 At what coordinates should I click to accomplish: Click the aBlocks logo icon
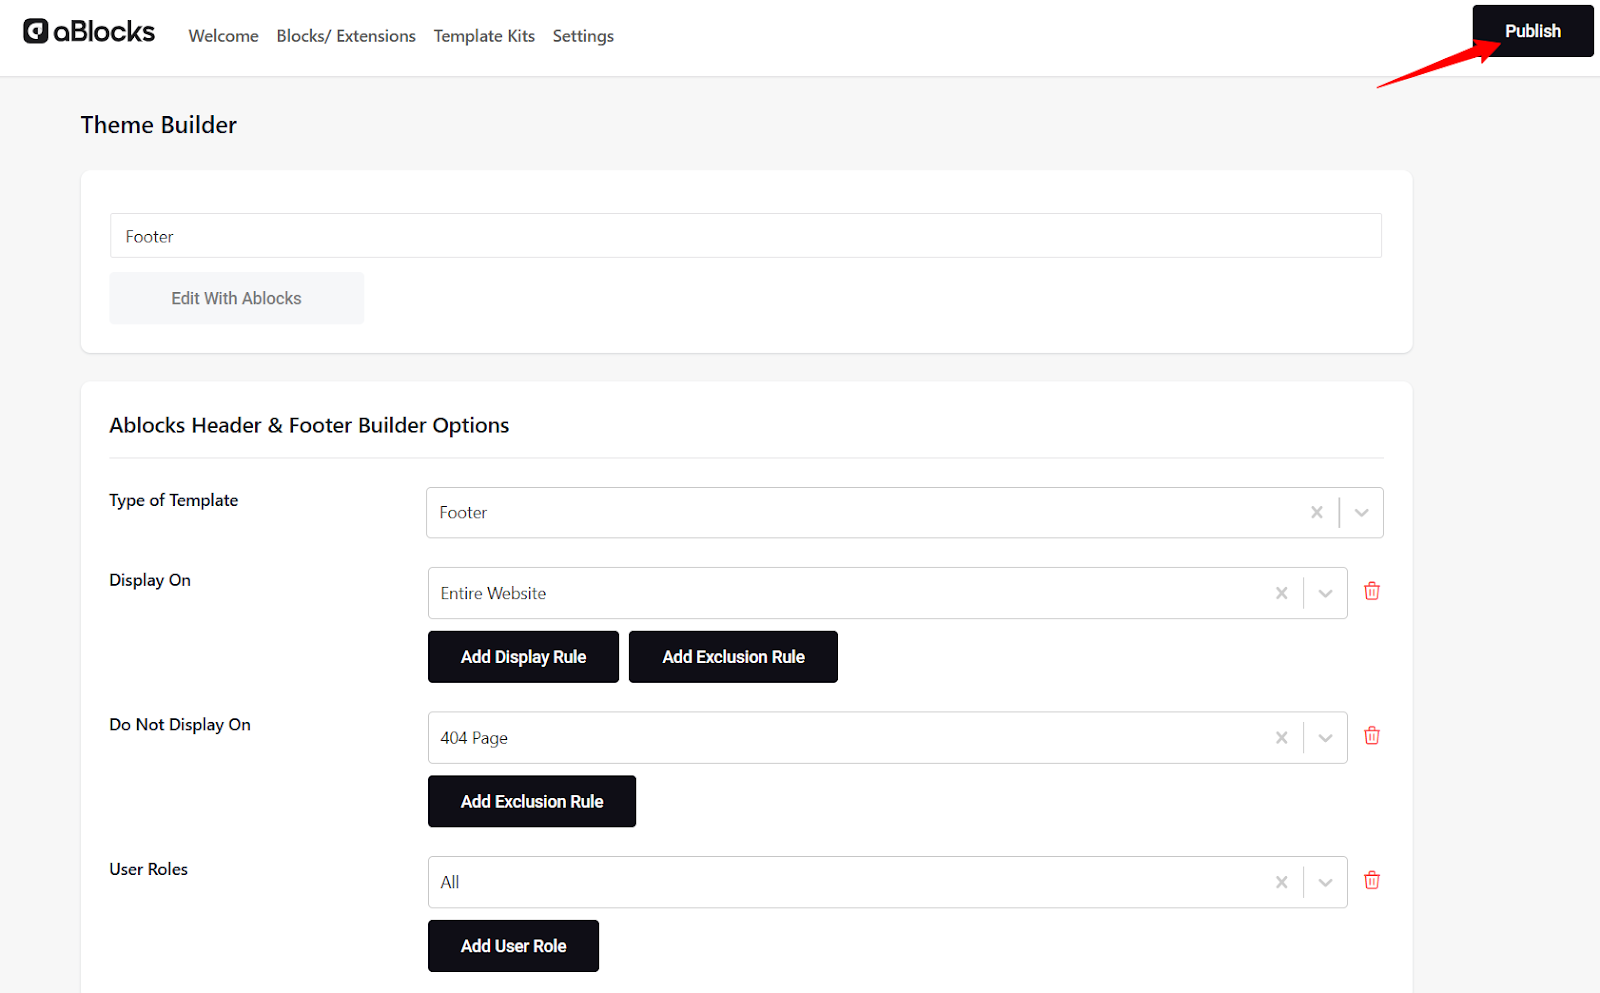point(36,32)
